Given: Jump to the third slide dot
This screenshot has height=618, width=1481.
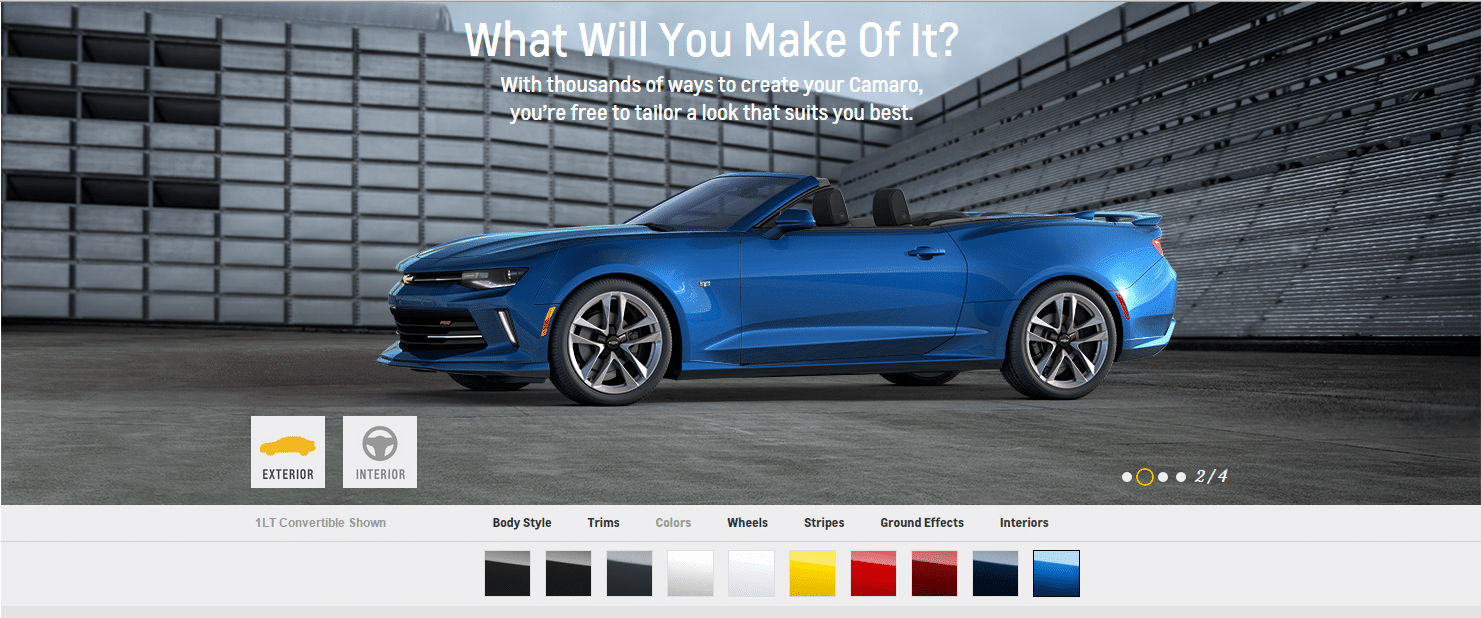Looking at the screenshot, I should point(1163,477).
